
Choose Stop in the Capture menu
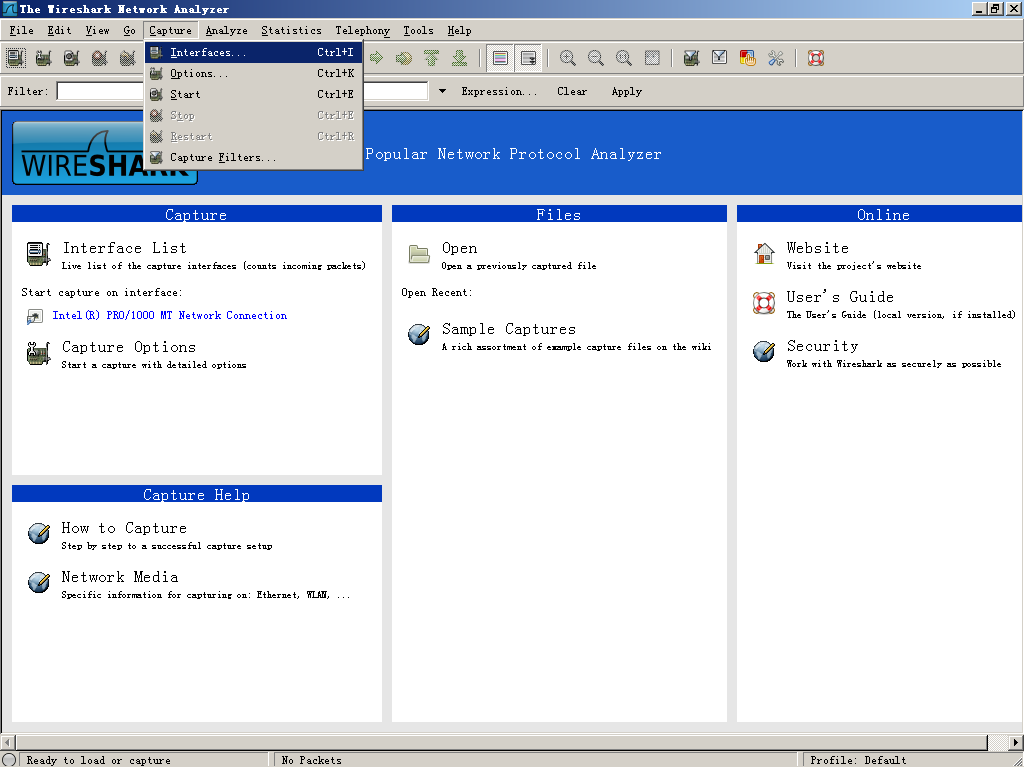253,115
